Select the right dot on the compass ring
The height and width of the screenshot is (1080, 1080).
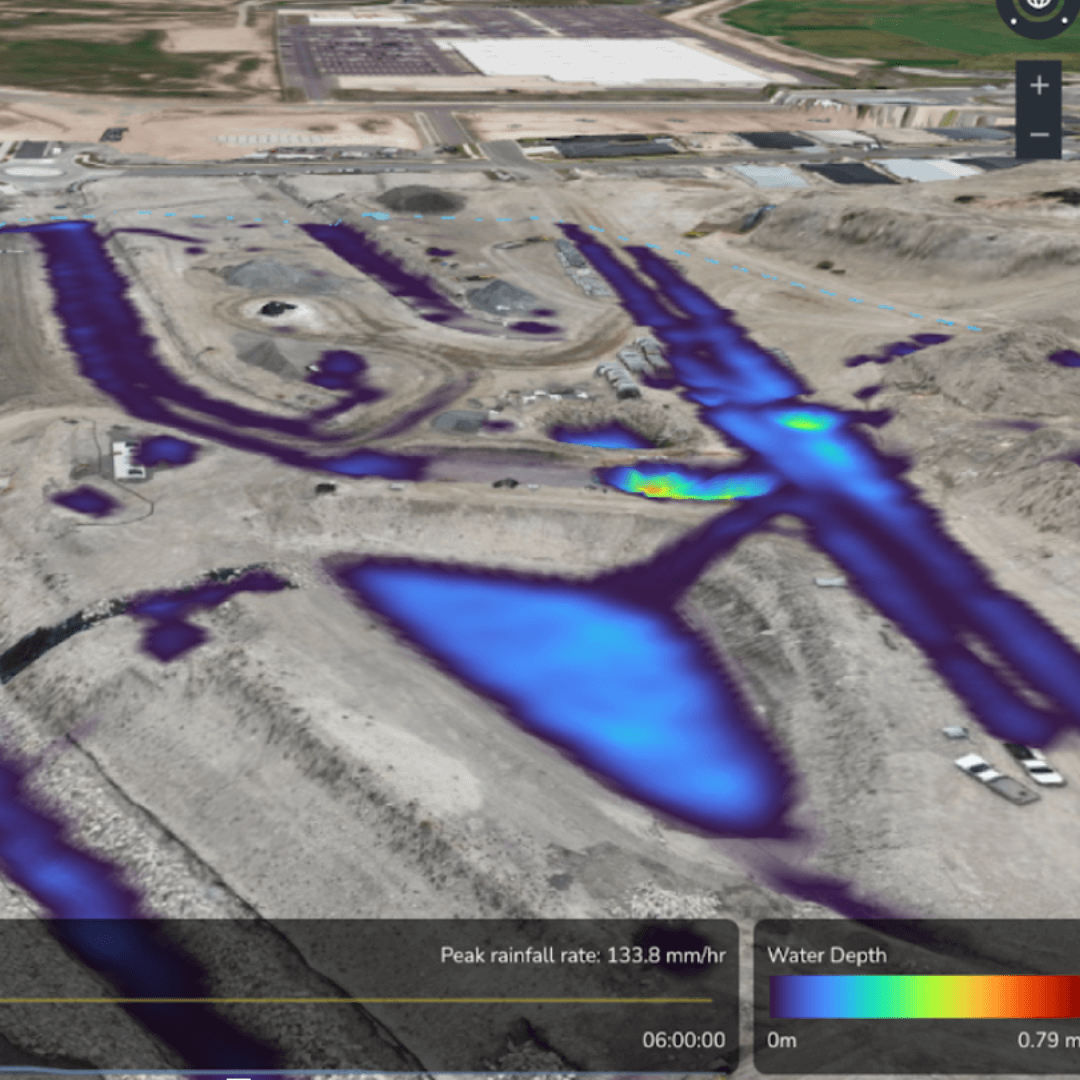[1064, 21]
